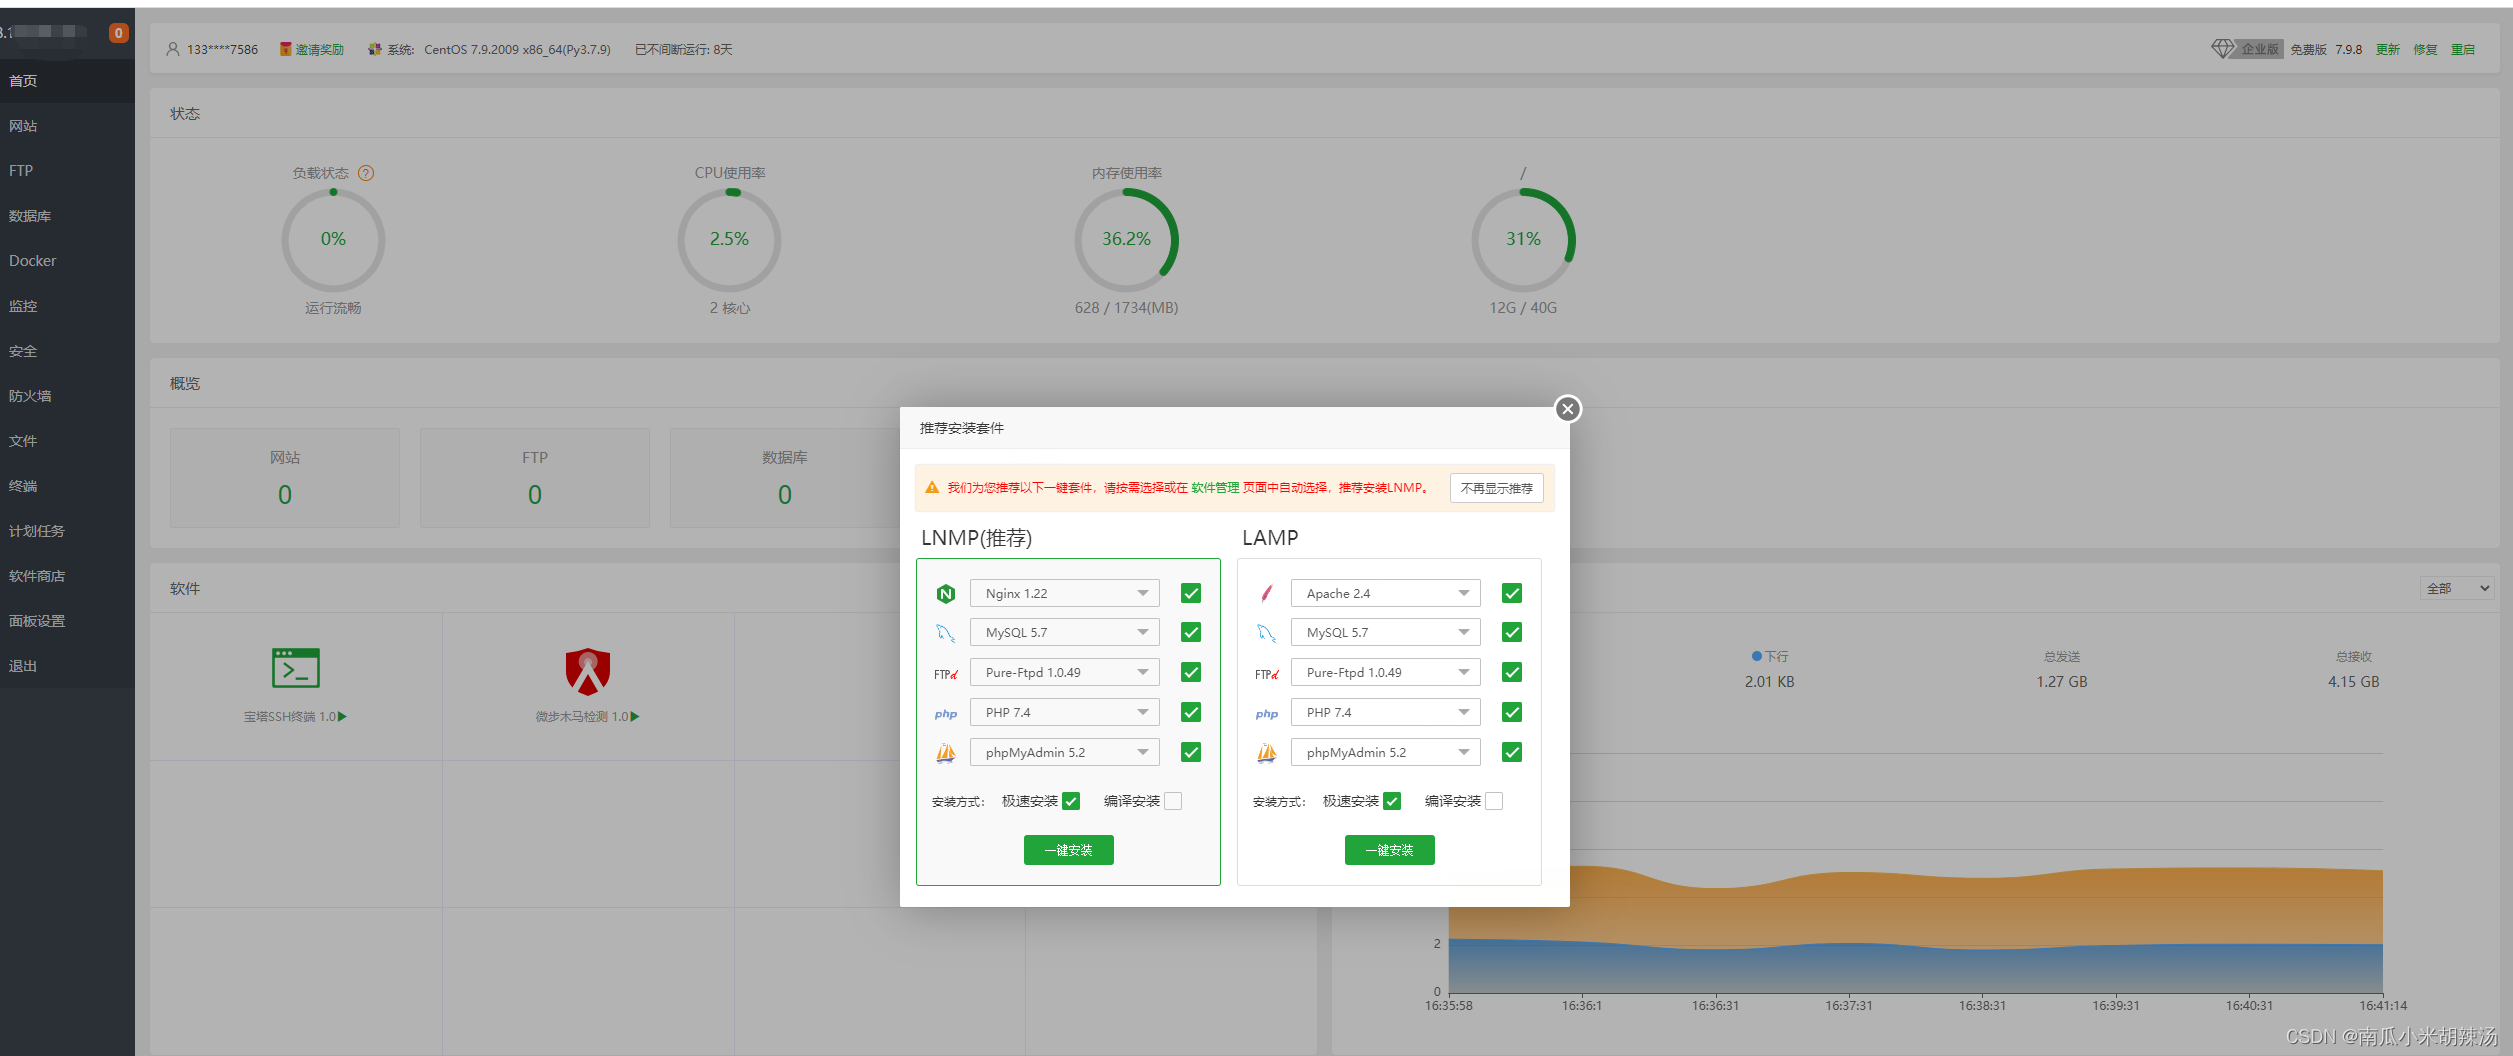Click the 软件管理 link in notice
2513x1056 pixels.
[x=1215, y=488]
